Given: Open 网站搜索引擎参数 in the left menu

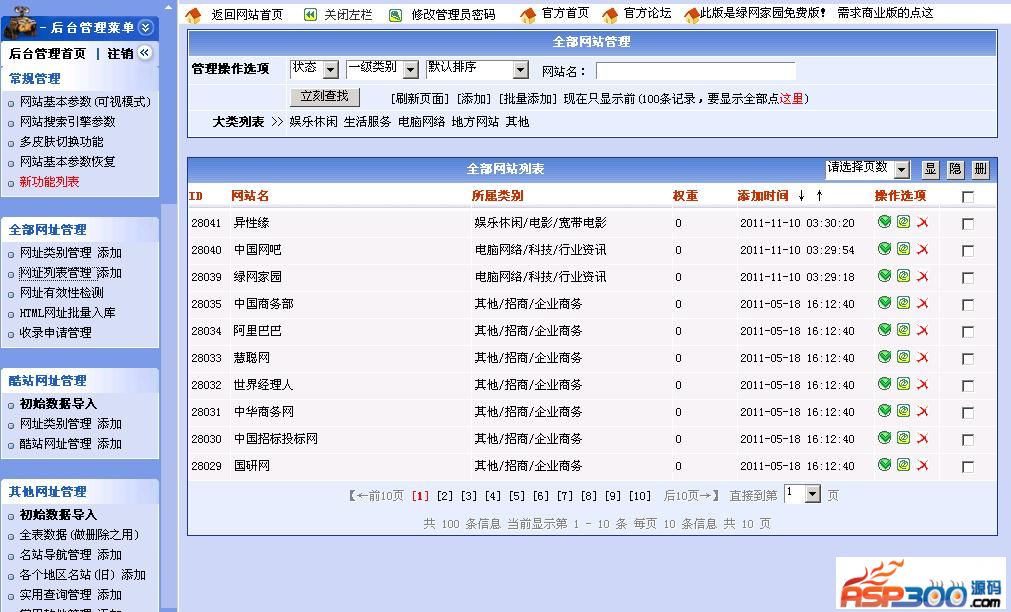Looking at the screenshot, I should pos(67,121).
